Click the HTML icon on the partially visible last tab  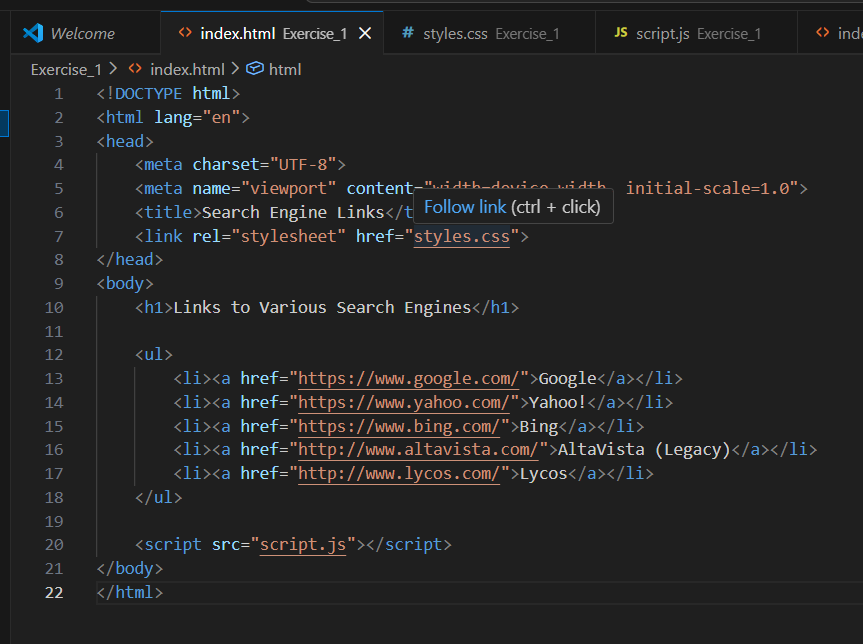(x=823, y=33)
